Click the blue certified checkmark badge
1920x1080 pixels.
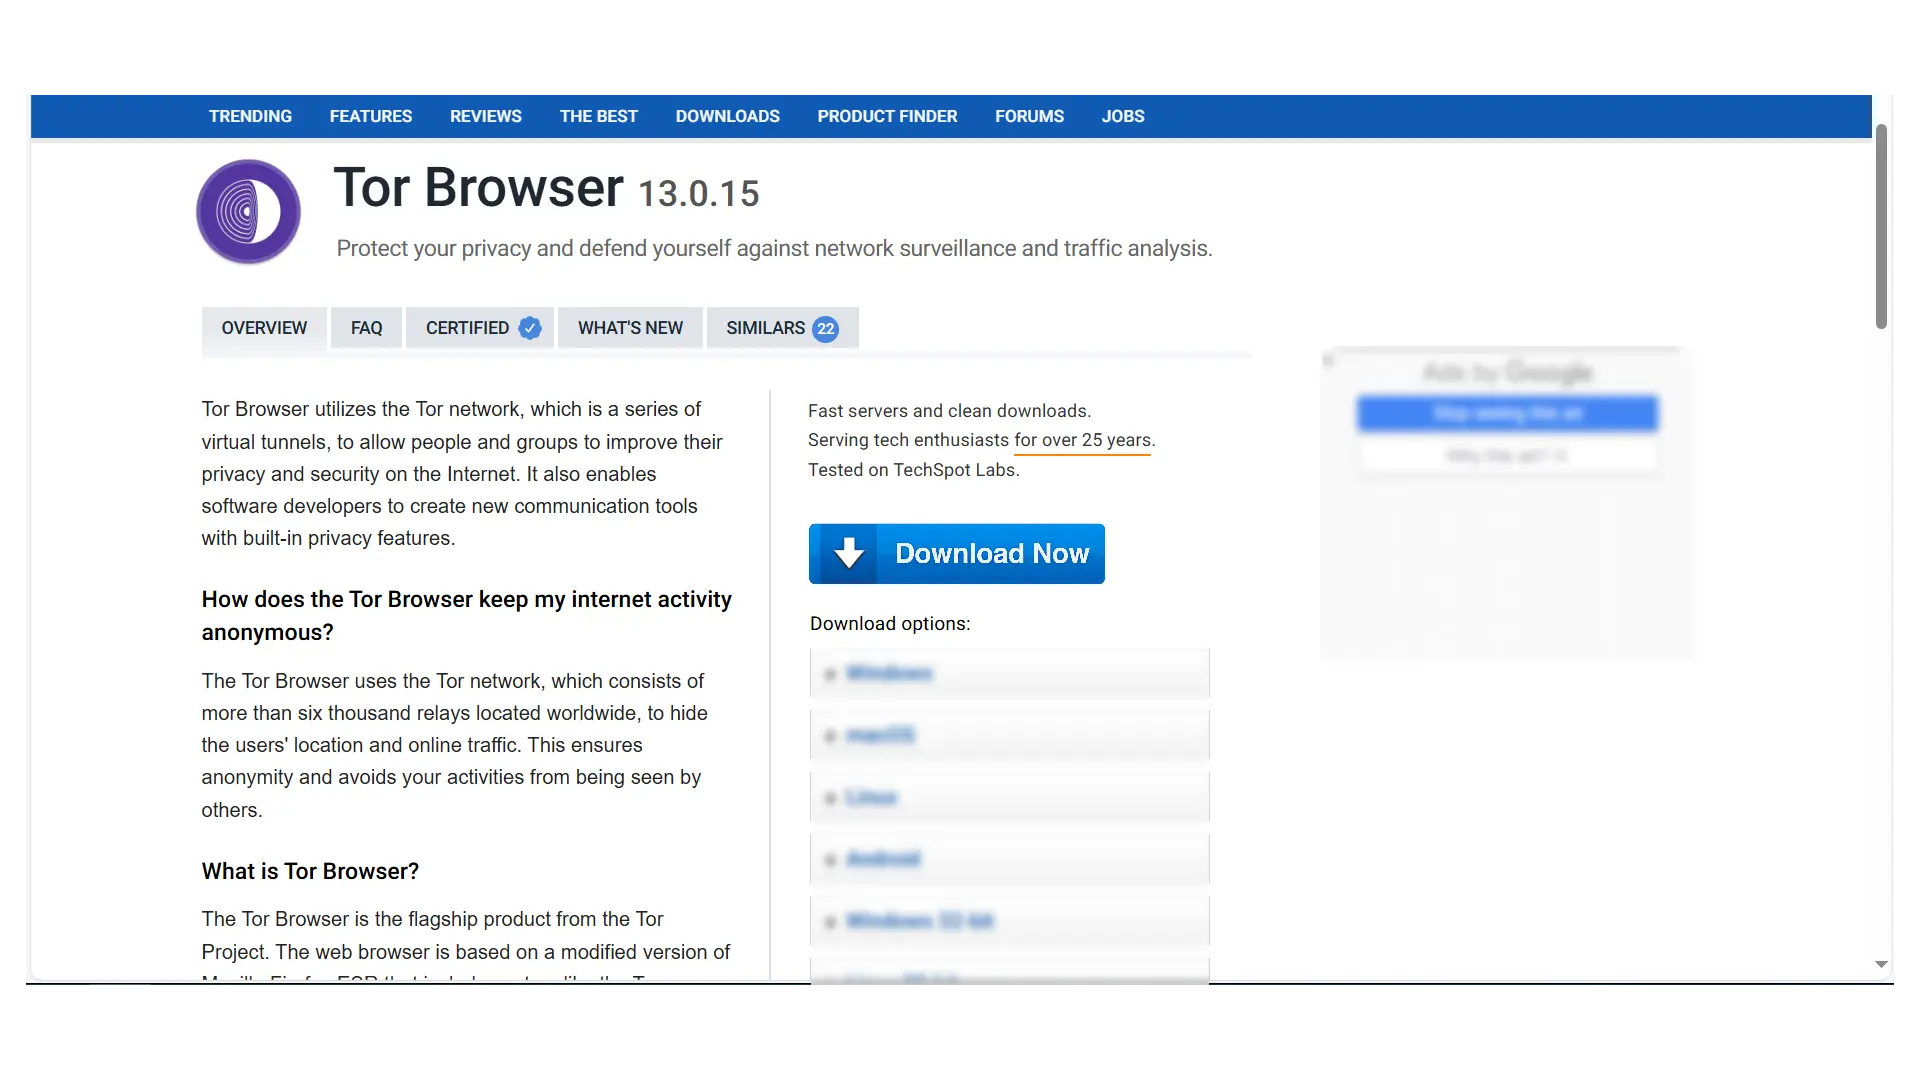point(530,328)
